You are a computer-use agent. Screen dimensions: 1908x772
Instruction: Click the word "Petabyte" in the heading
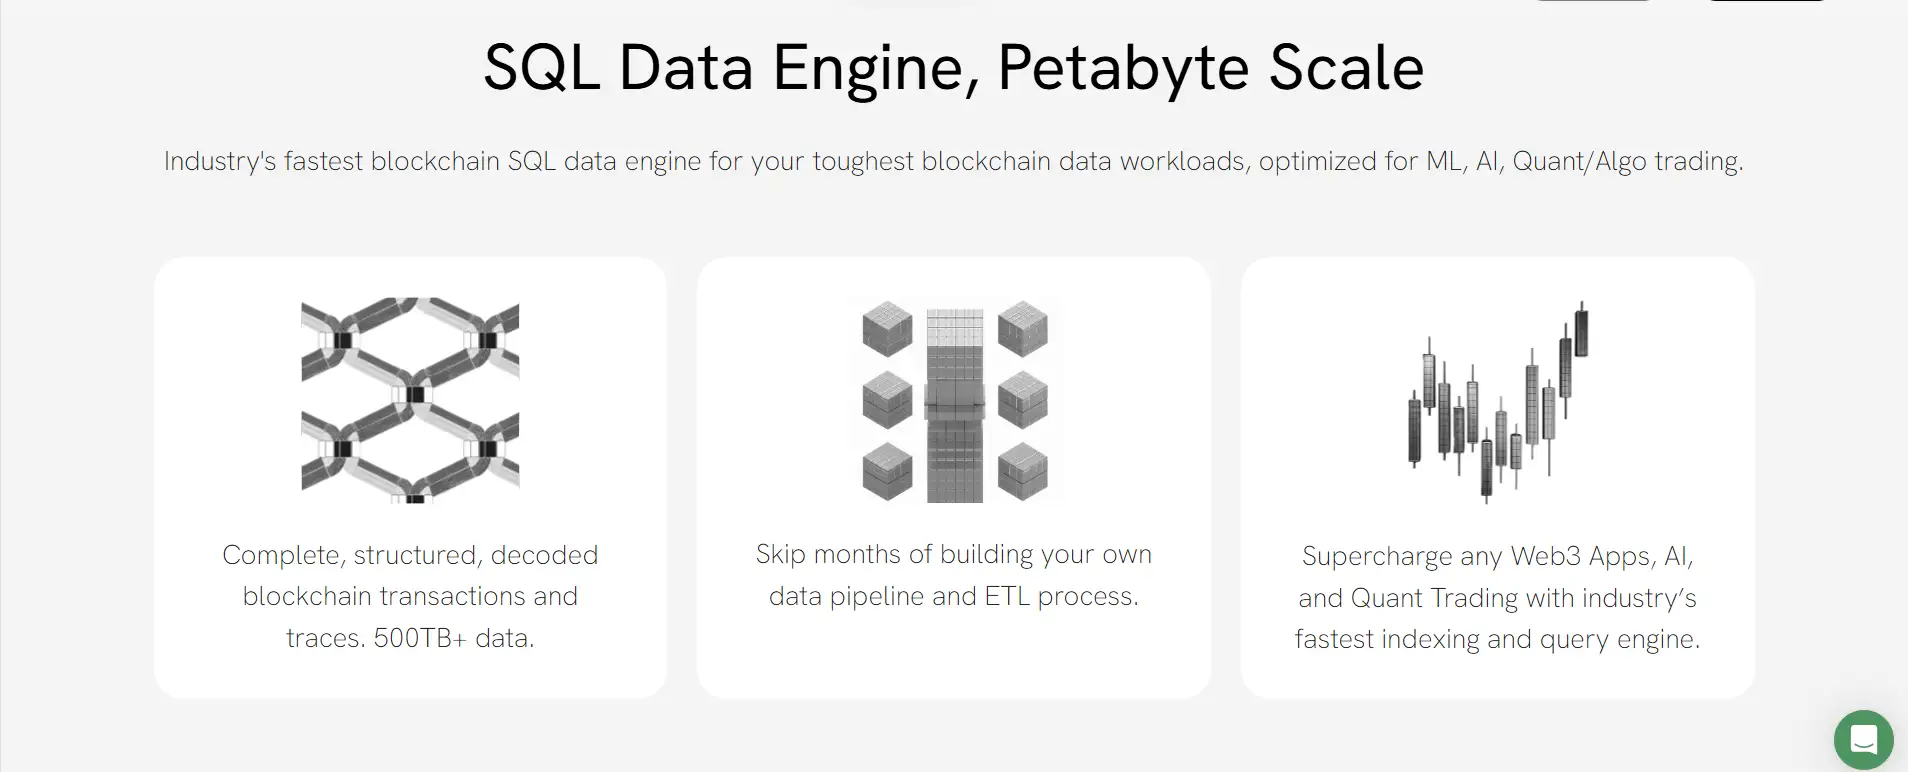pyautogui.click(x=1122, y=68)
